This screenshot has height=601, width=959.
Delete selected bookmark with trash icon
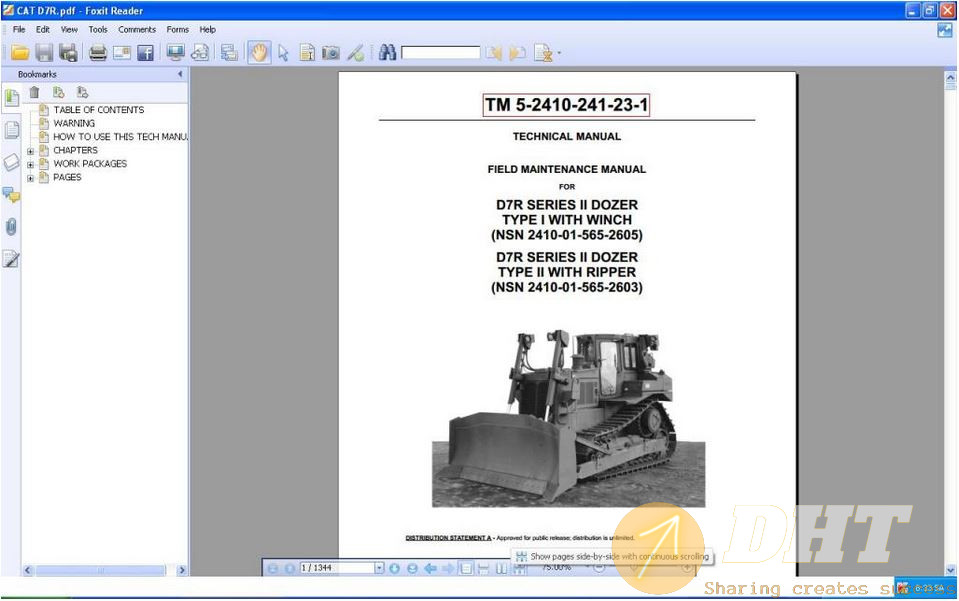(34, 92)
